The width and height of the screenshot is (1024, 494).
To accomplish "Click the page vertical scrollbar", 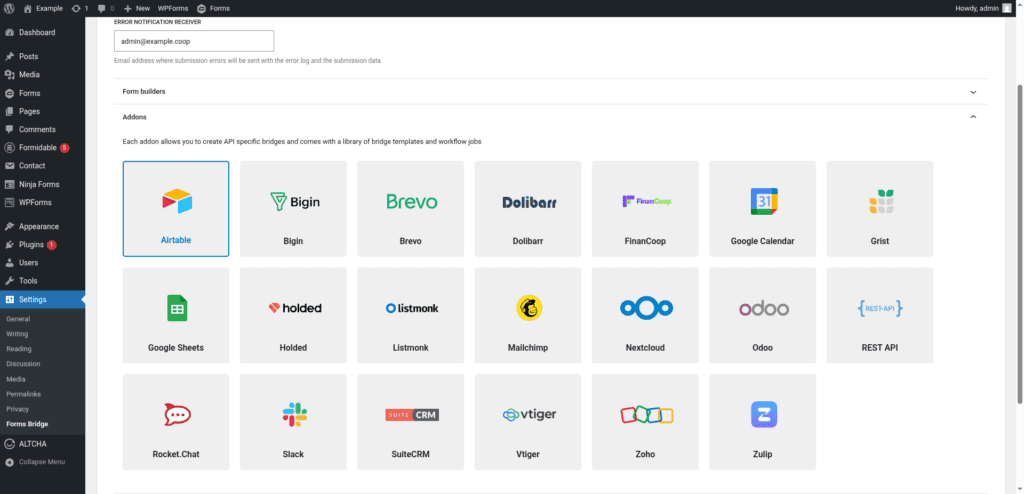I will coord(1020,245).
